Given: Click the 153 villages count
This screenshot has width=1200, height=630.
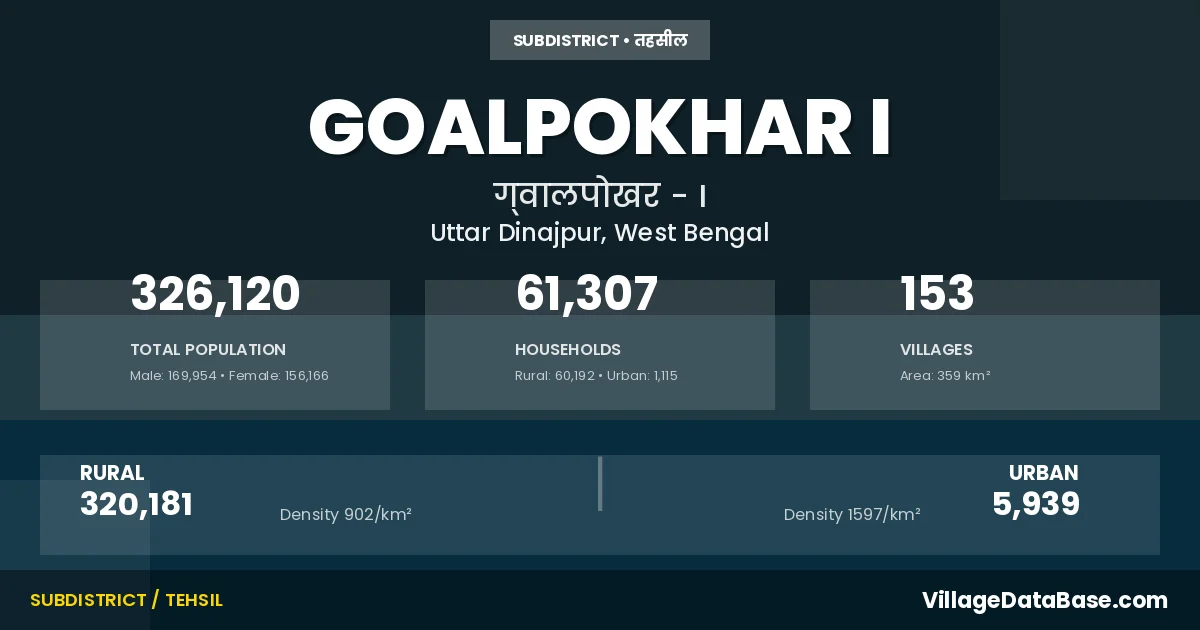Looking at the screenshot, I should click(937, 294).
